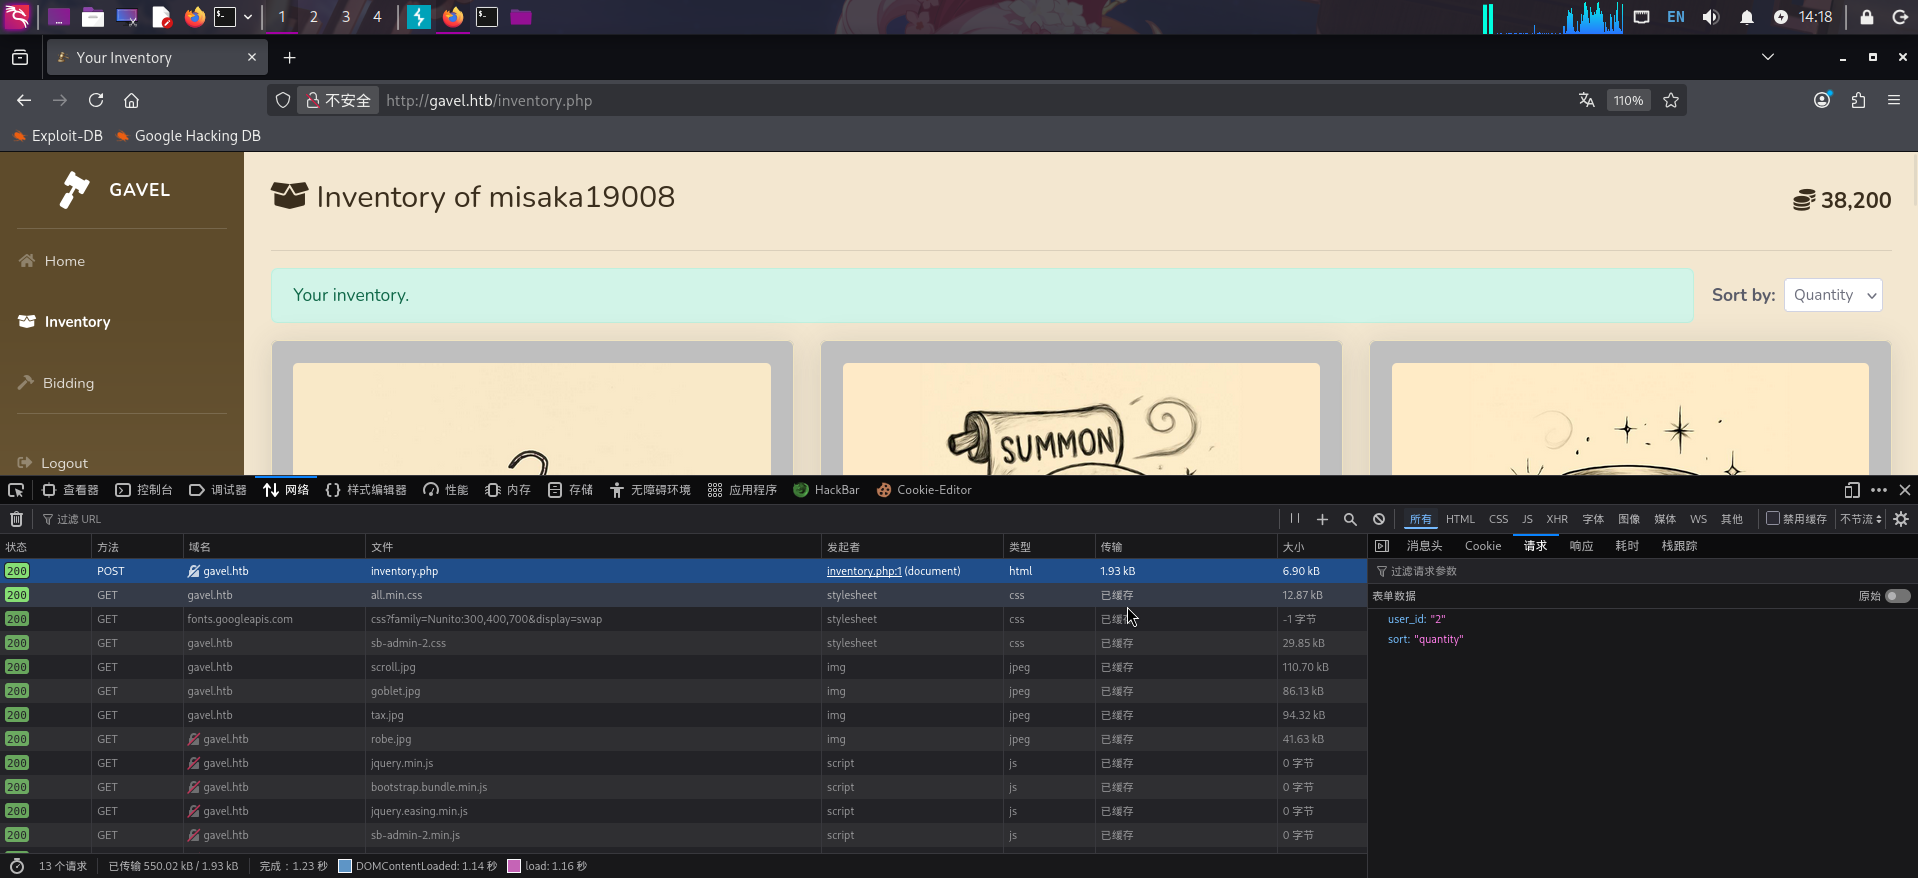
Task: Filter requests by JS type
Action: (1527, 519)
